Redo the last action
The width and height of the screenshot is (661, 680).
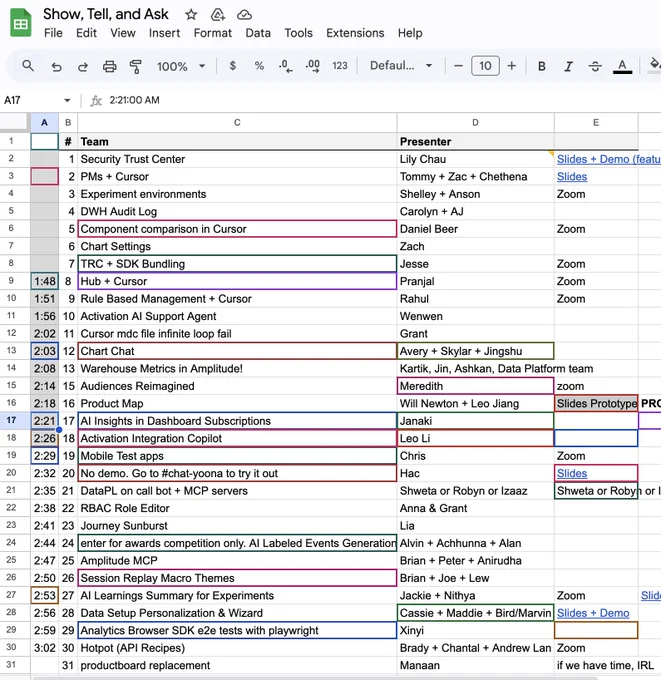(82, 66)
